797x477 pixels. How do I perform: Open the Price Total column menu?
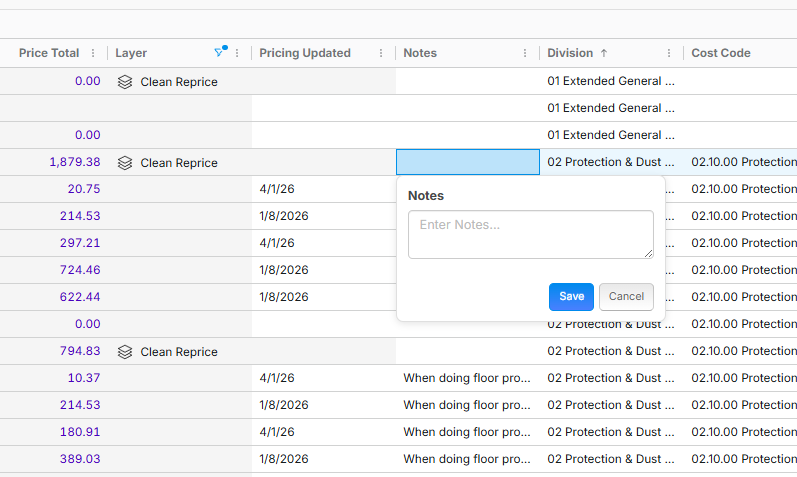click(x=93, y=53)
